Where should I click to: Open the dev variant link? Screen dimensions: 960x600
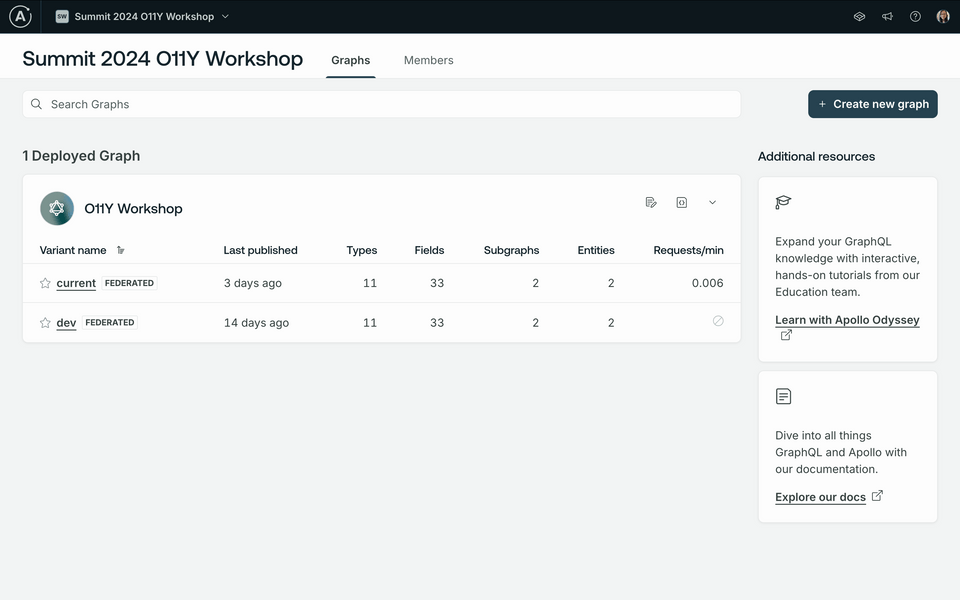(66, 323)
